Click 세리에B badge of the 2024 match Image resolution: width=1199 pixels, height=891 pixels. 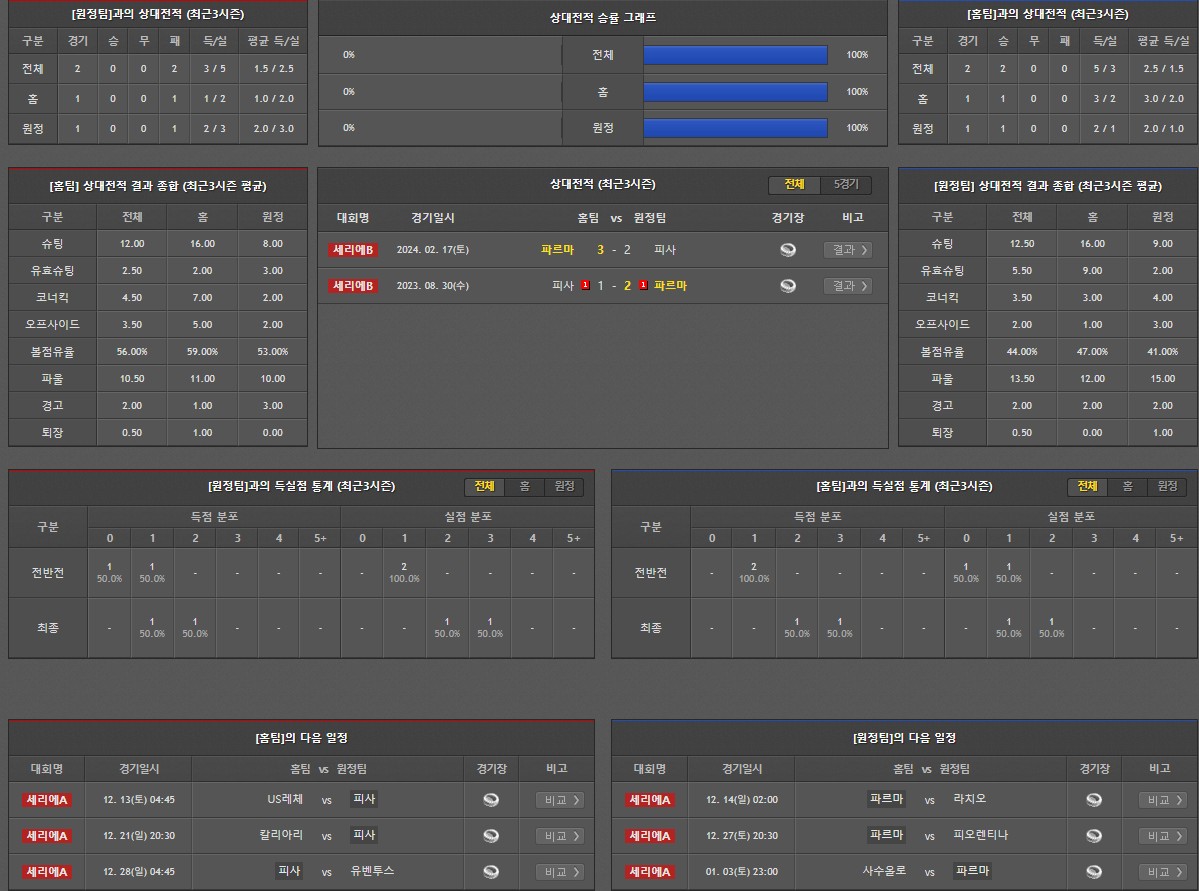tap(353, 250)
